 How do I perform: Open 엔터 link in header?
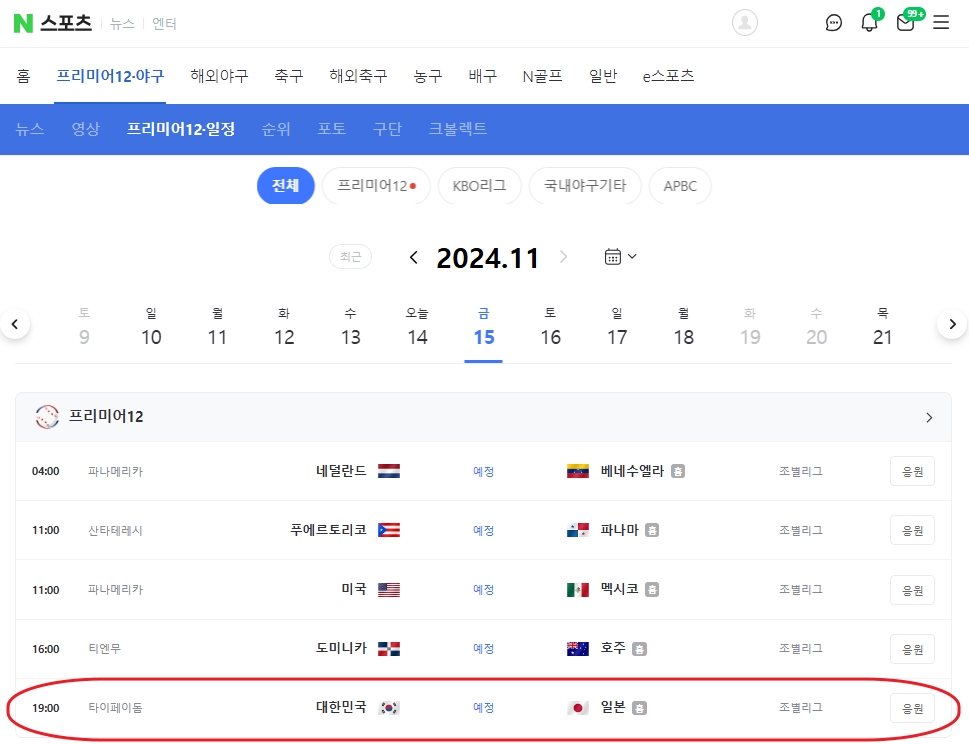point(164,23)
